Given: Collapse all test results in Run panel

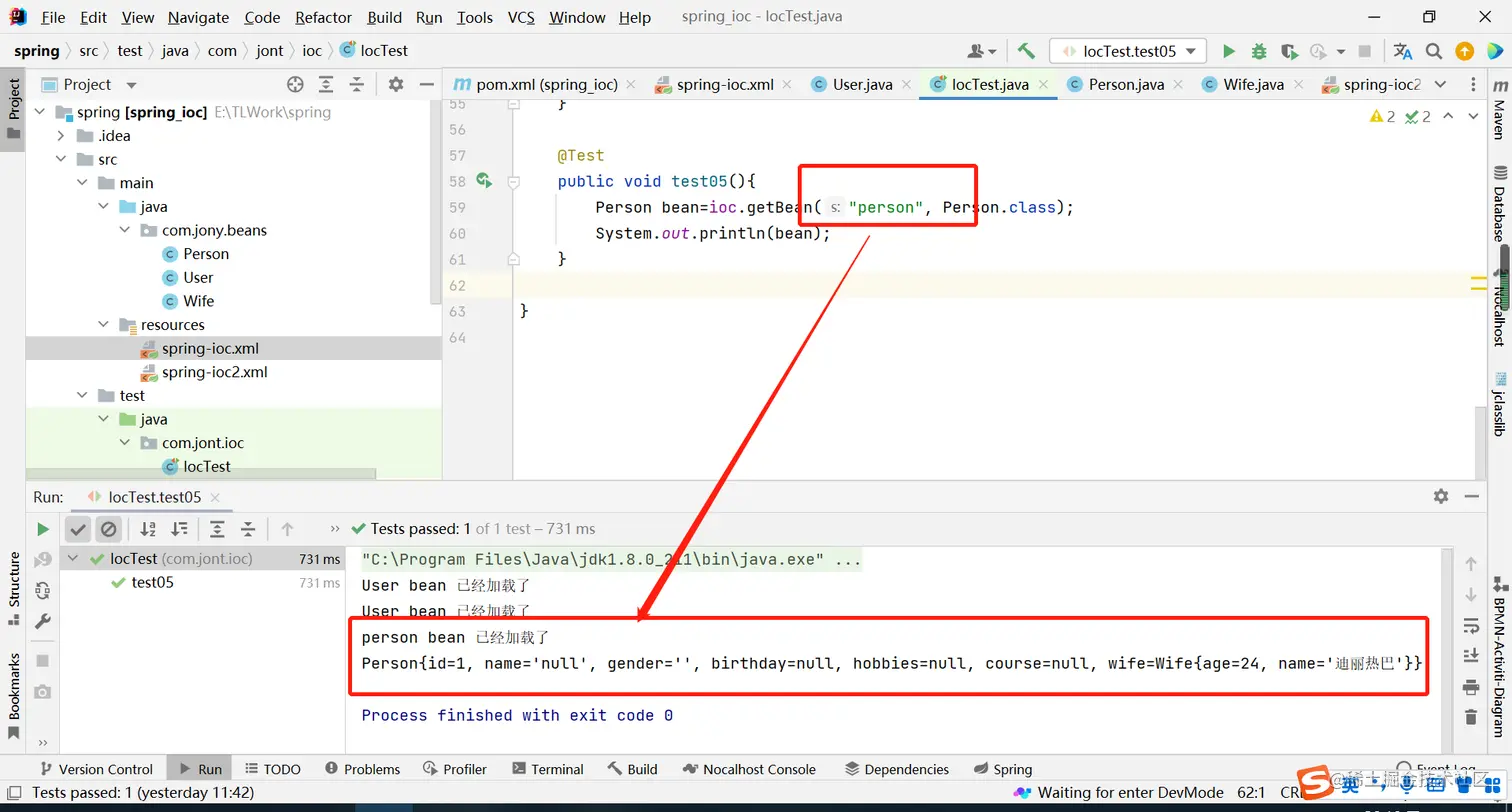Looking at the screenshot, I should [248, 529].
